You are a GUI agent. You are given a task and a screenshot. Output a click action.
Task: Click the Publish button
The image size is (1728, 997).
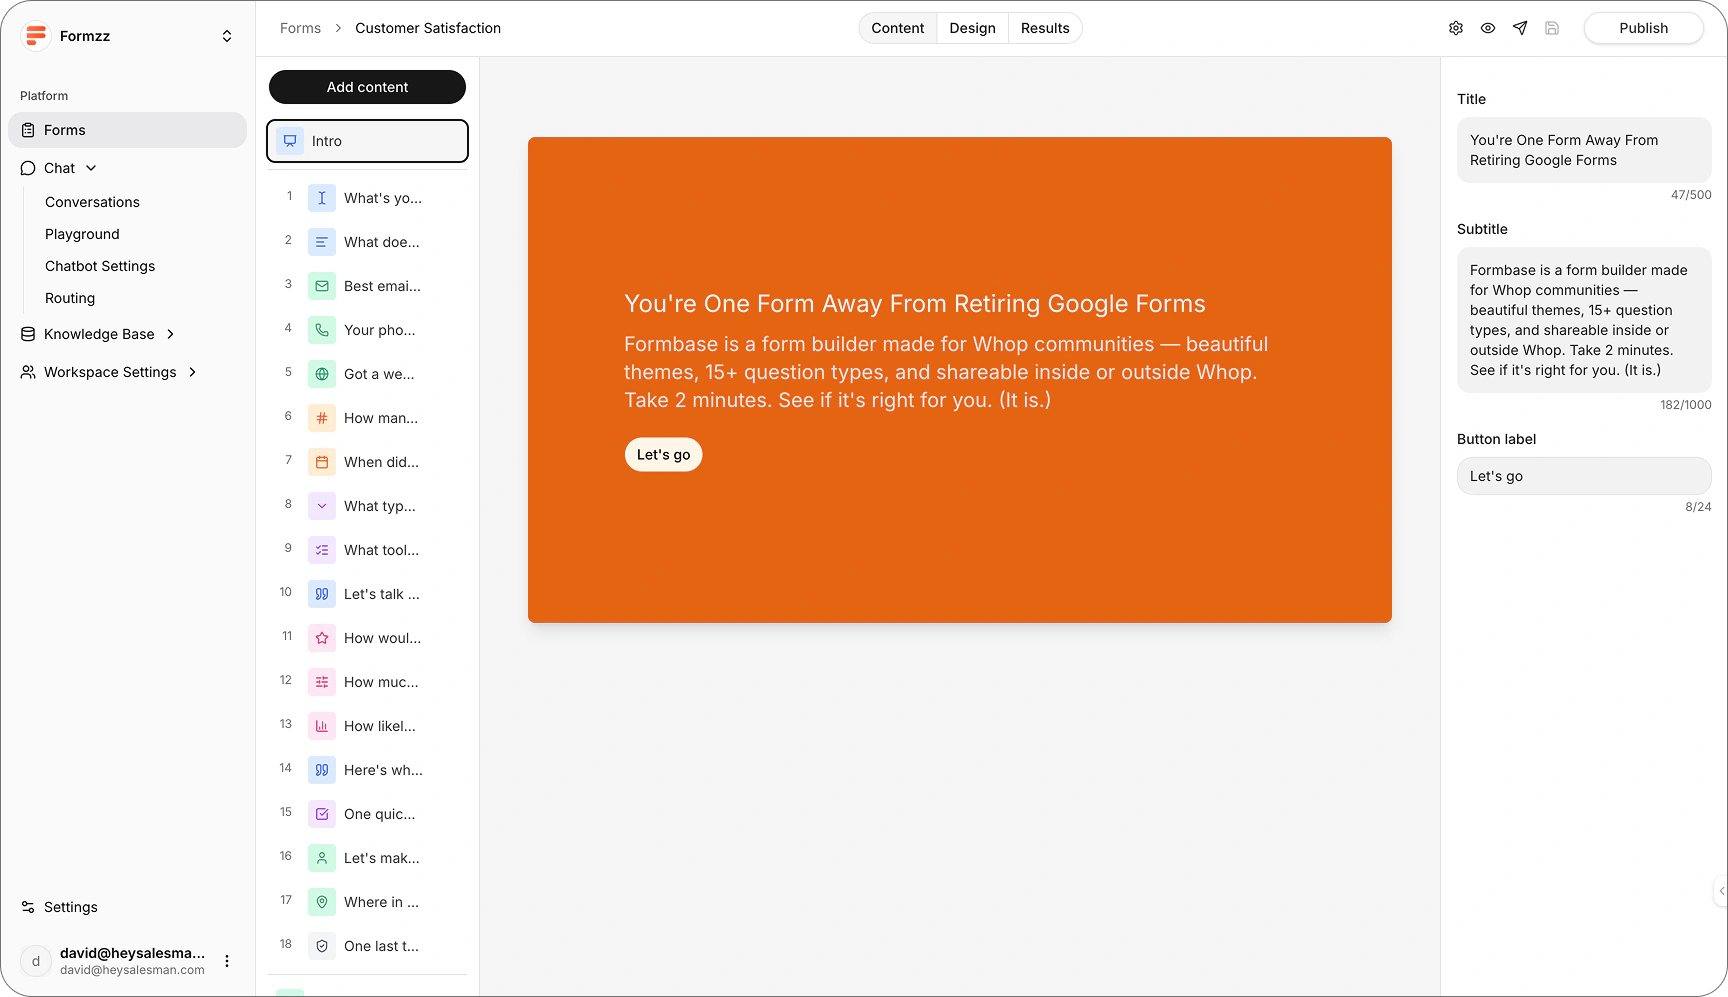pyautogui.click(x=1643, y=28)
